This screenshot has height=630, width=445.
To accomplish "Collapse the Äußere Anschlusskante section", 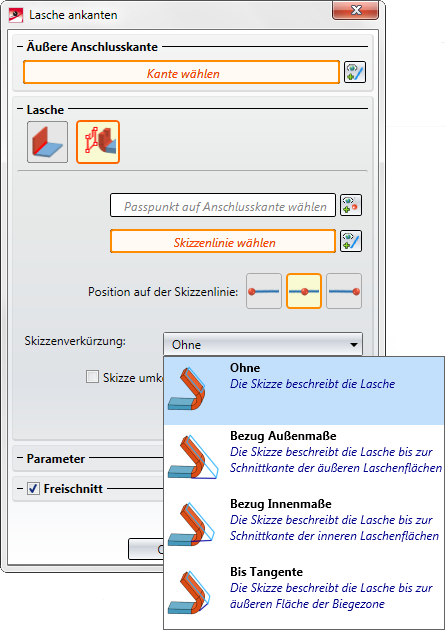I will (20, 47).
